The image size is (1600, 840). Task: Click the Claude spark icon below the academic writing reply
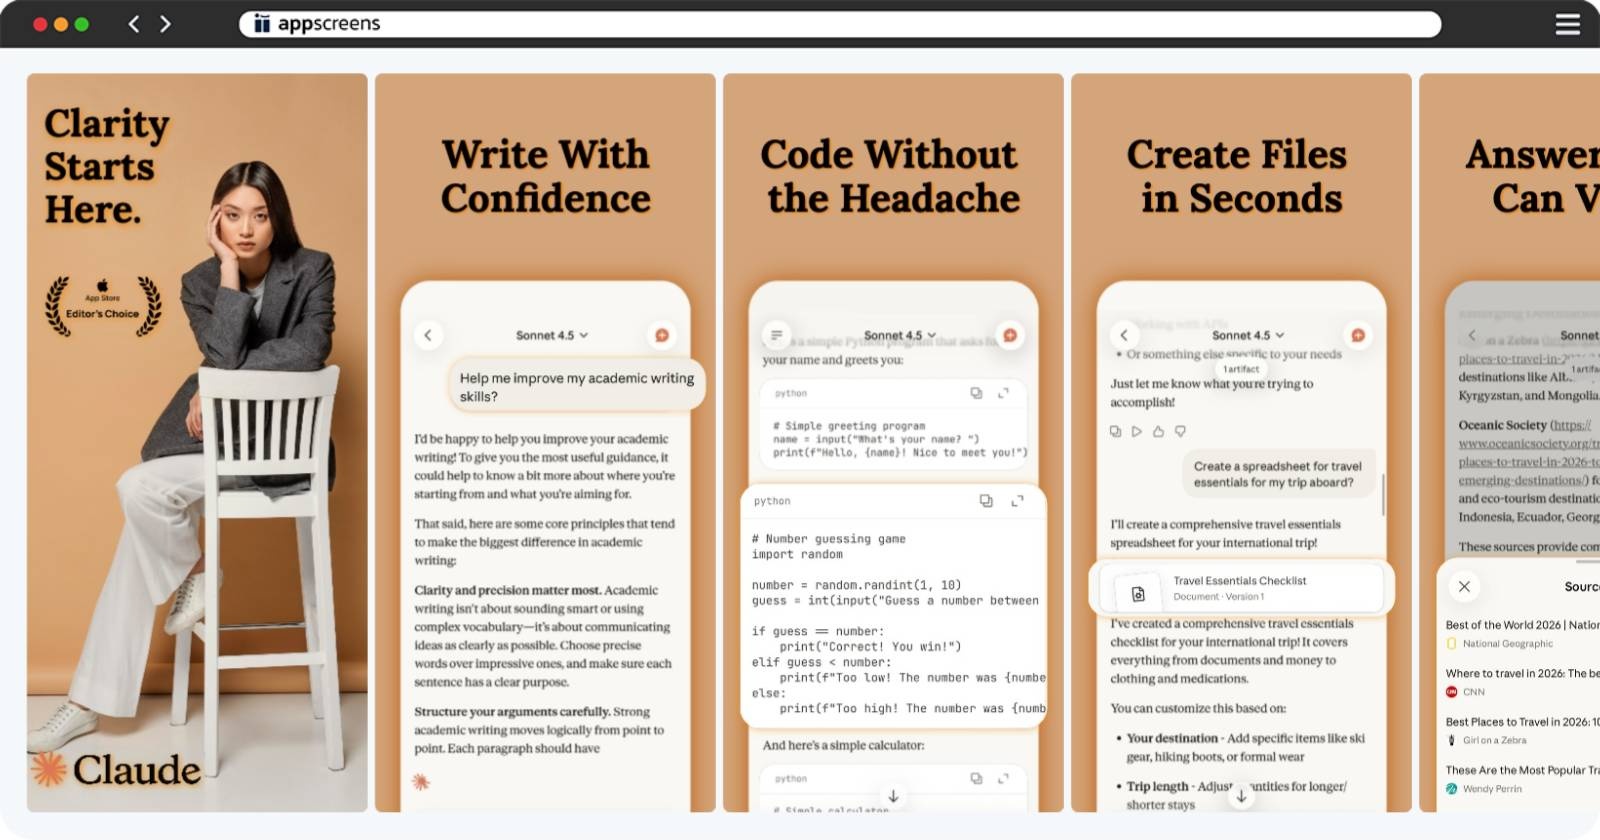421,782
